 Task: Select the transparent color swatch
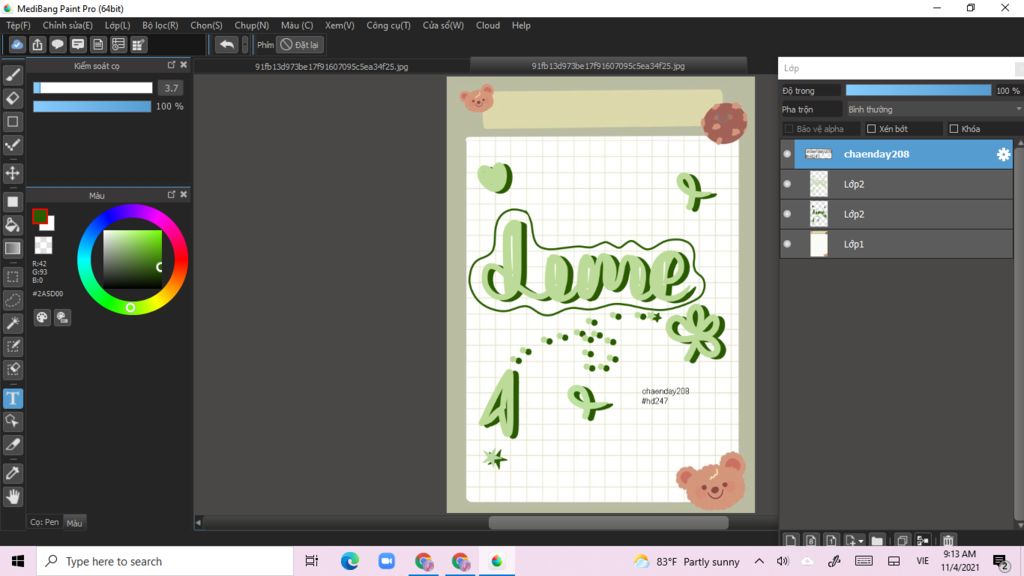(x=43, y=245)
